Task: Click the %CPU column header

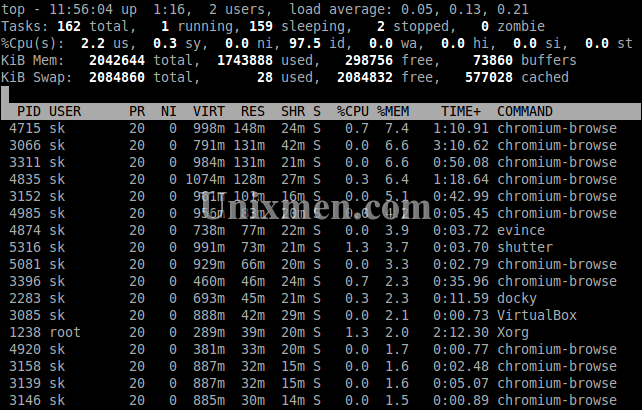Action: 353,111
